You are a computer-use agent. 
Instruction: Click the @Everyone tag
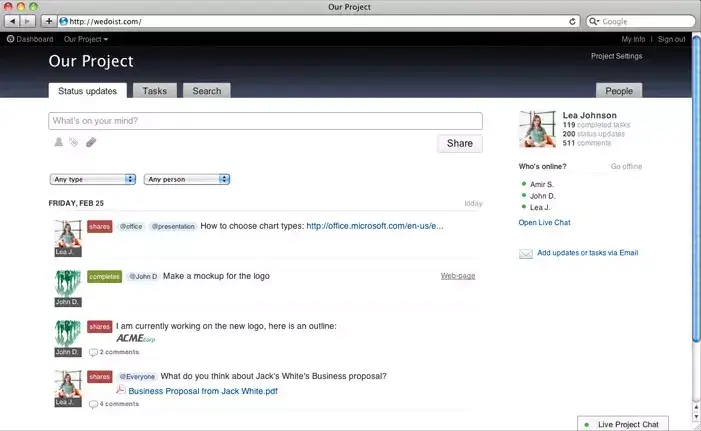click(x=137, y=376)
